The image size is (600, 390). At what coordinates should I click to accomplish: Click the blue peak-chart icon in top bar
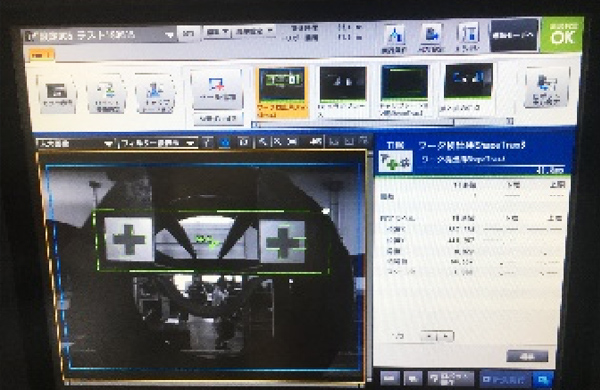pyautogui.click(x=394, y=39)
